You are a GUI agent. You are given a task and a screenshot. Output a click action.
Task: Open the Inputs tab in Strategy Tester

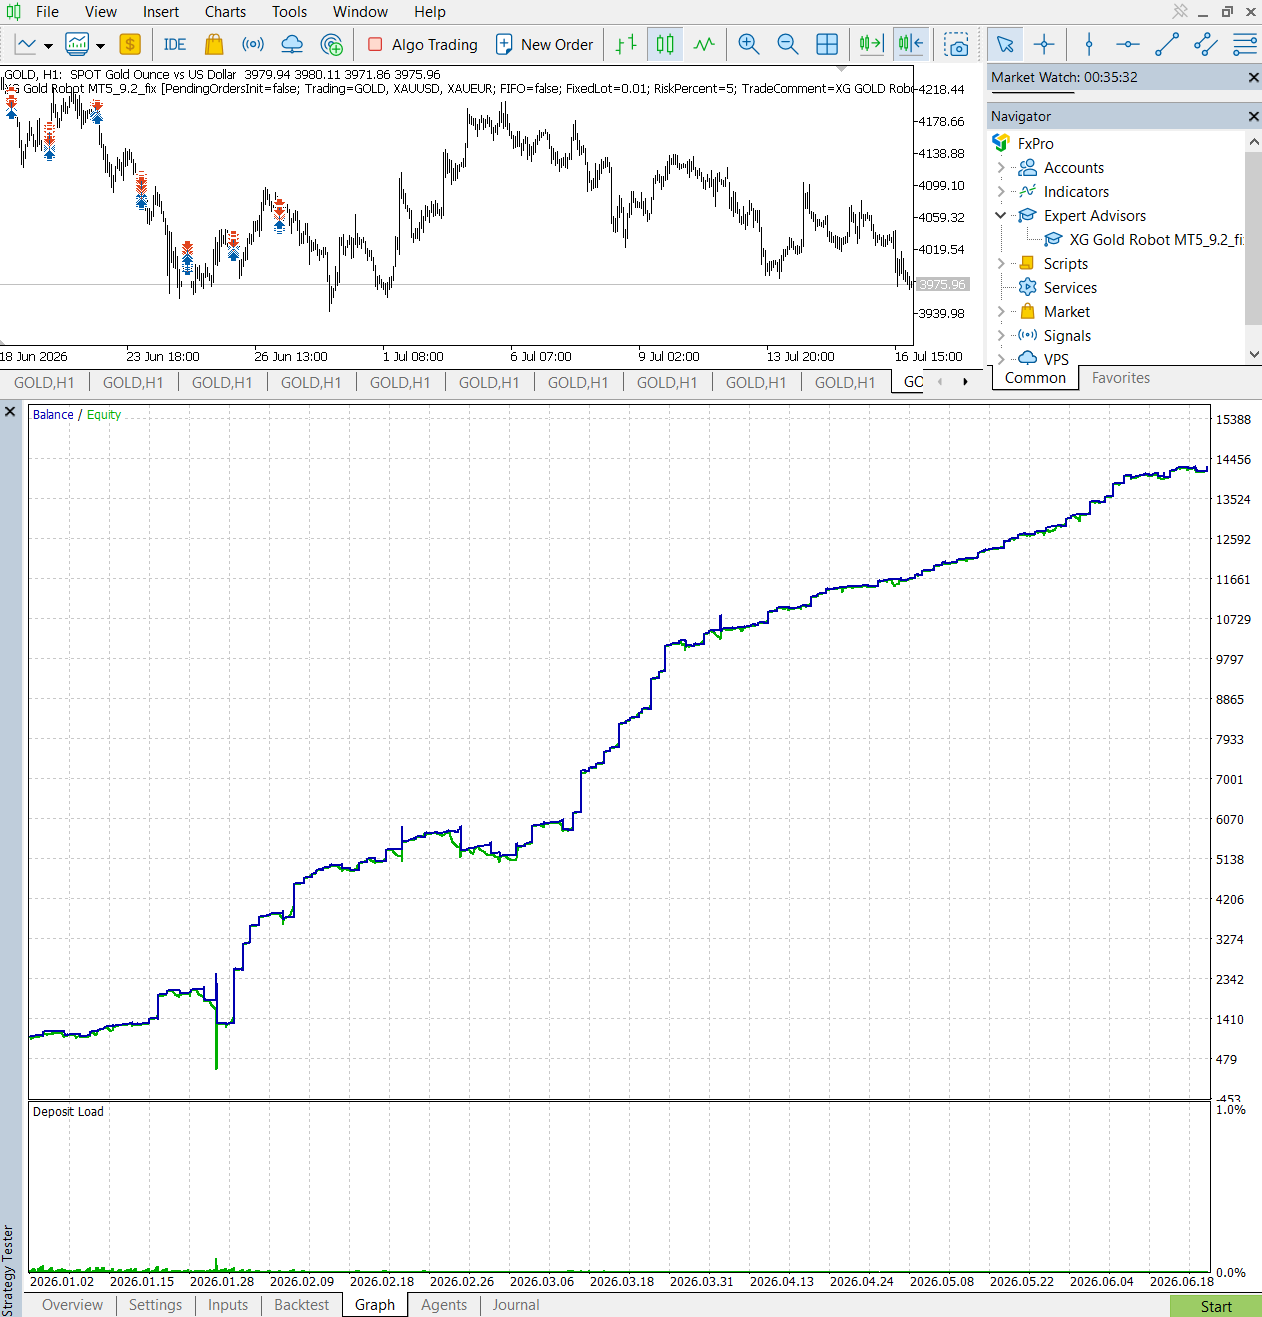[x=228, y=1305]
